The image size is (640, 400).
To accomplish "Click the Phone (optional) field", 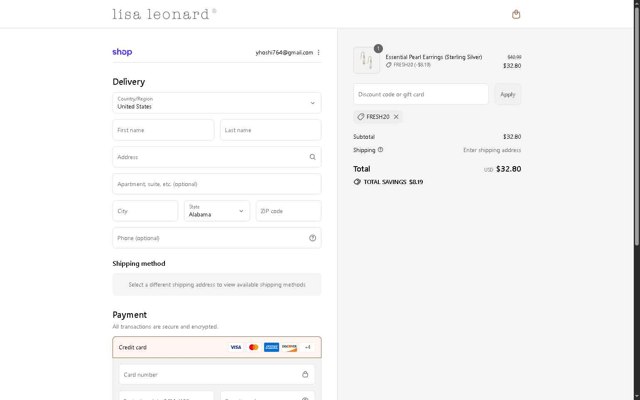I will (x=217, y=238).
